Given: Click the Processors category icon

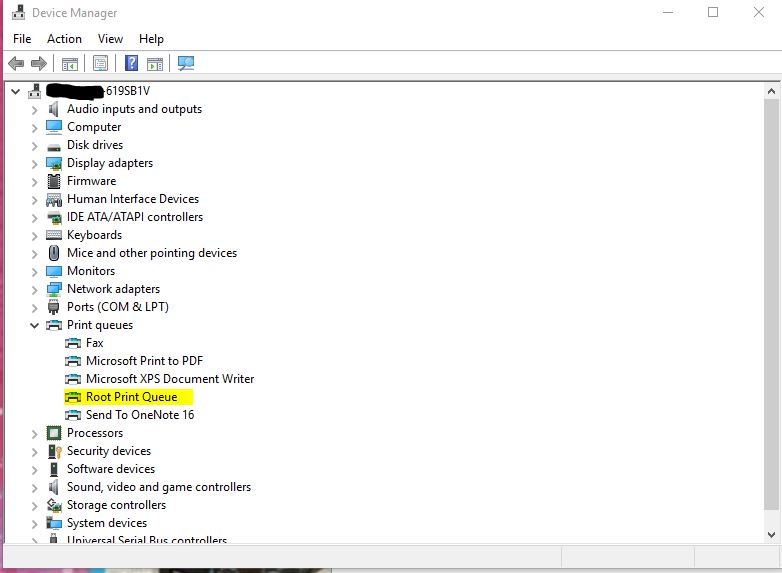Looking at the screenshot, I should pos(54,433).
